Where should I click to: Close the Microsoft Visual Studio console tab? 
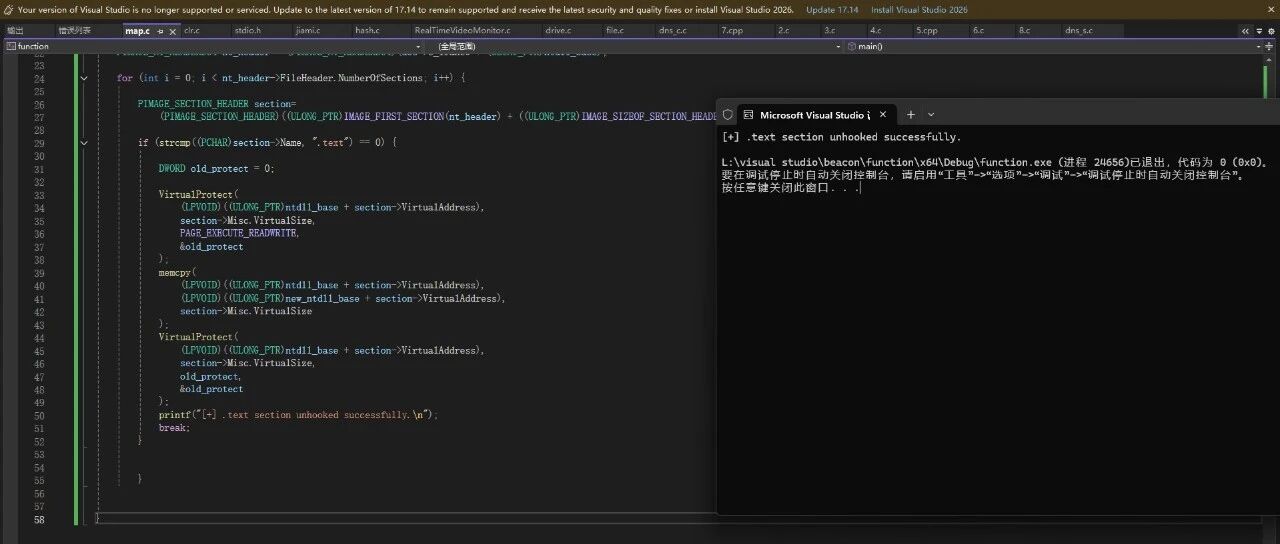point(882,115)
